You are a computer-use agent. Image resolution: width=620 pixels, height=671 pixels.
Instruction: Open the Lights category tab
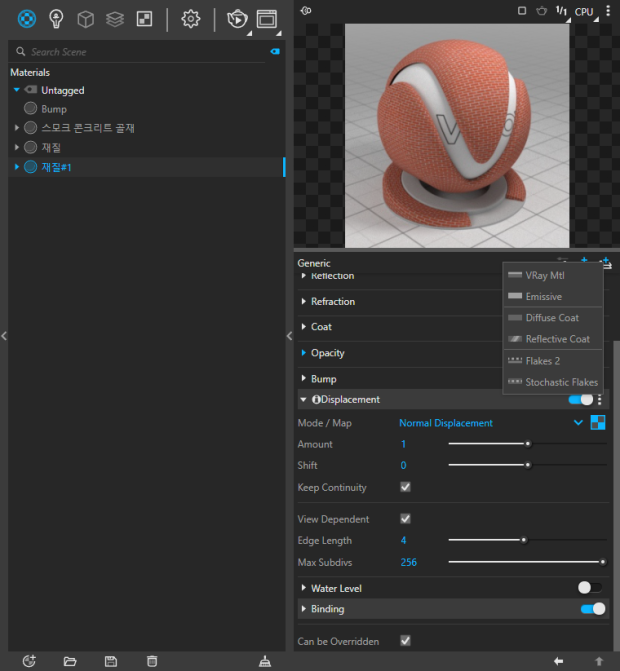pos(57,18)
